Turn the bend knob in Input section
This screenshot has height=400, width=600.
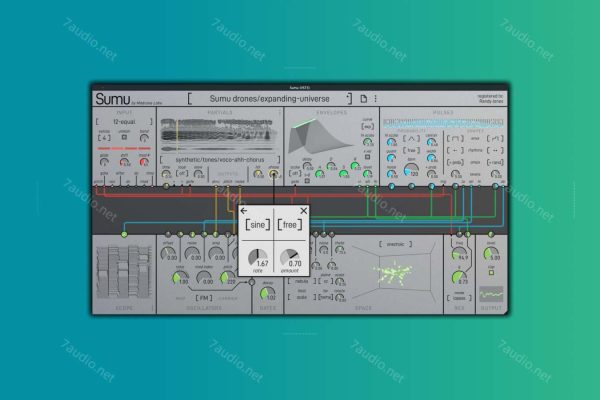tap(144, 138)
